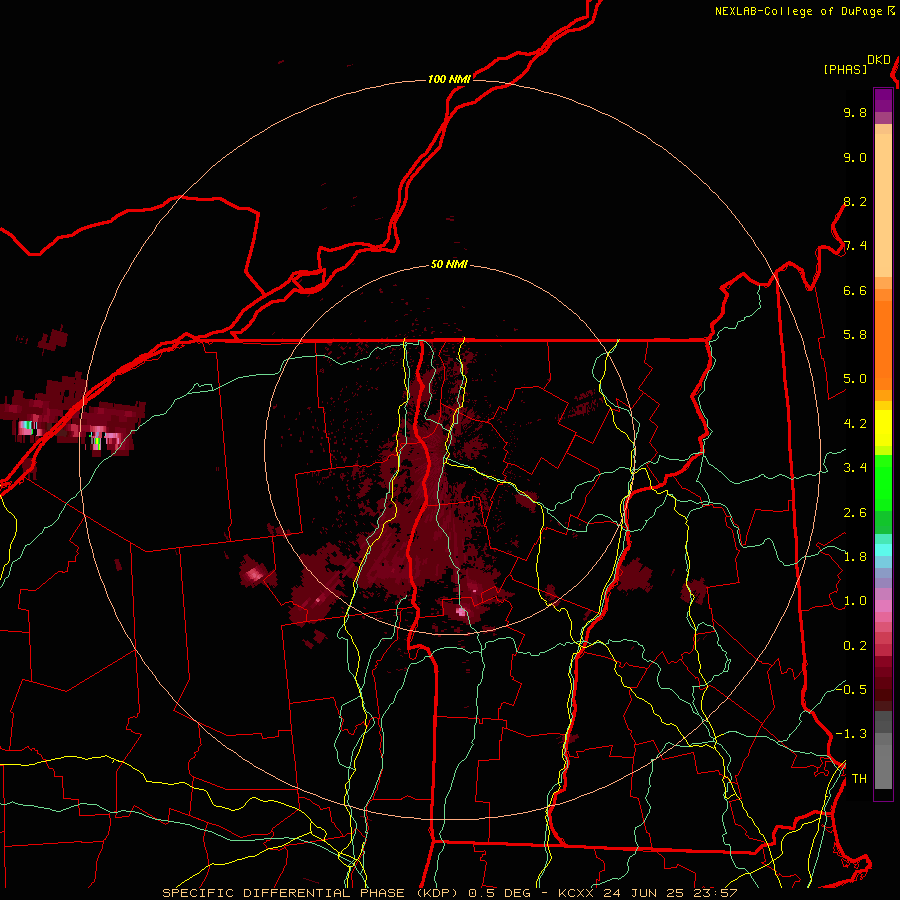Click the green segment of color scale
900x900 pixels.
883,482
